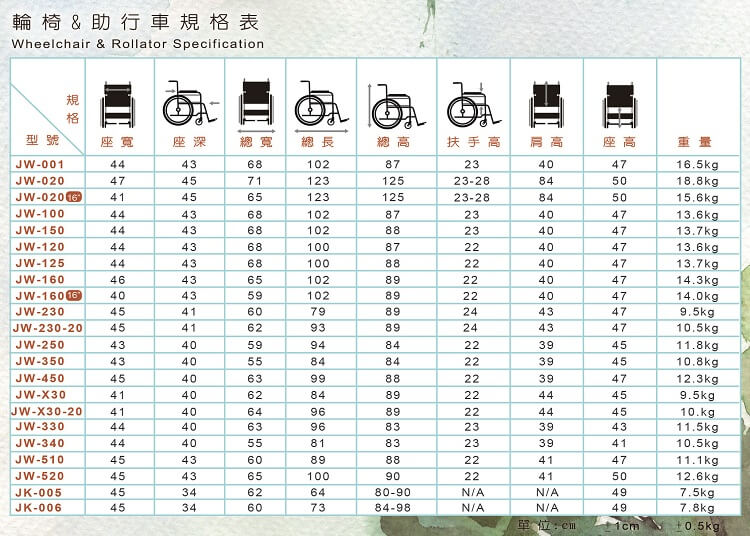The image size is (750, 536).
Task: Click the ±0.5kg tolerance note
Action: tap(697, 526)
